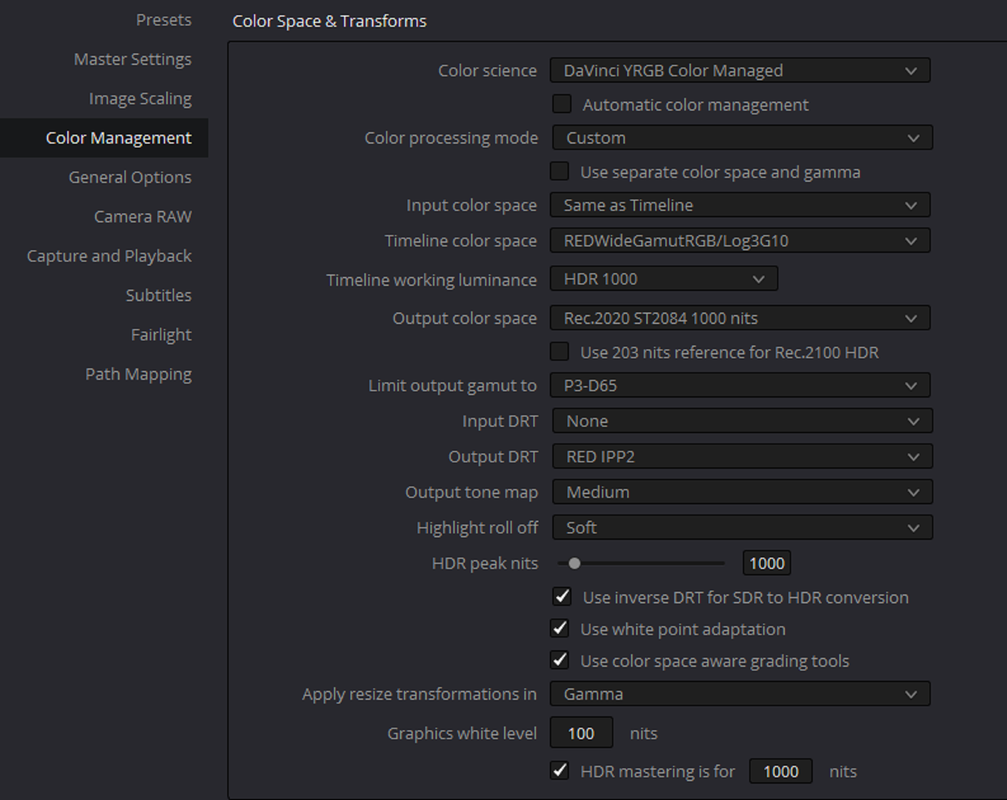Open the Color science dropdown

[x=740, y=71]
